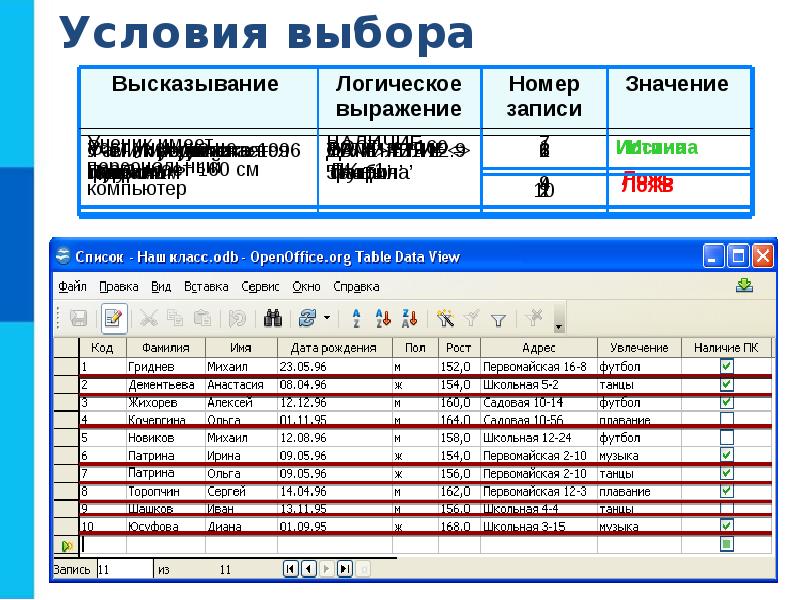
Task: Open the Sort A-Z dialog icon
Action: (356, 319)
